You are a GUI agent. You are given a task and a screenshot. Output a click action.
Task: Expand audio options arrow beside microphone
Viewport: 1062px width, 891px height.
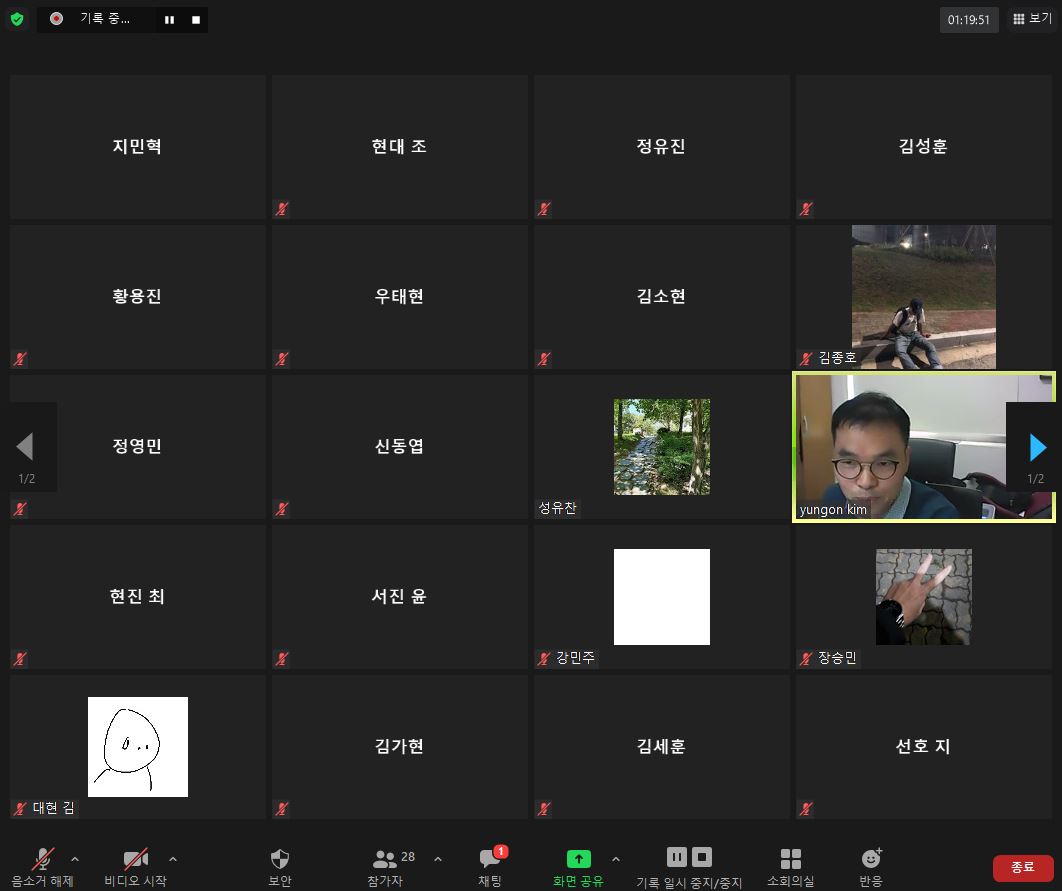coord(75,859)
